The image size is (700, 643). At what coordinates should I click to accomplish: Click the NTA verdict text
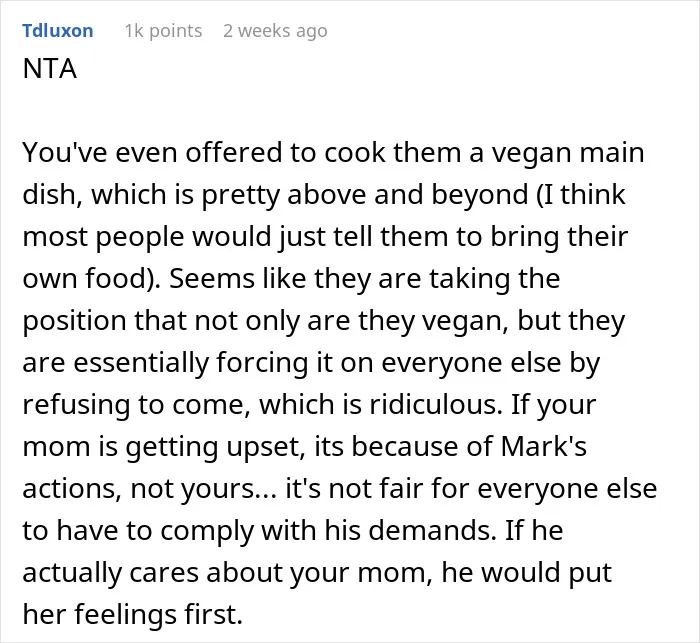[x=50, y=69]
